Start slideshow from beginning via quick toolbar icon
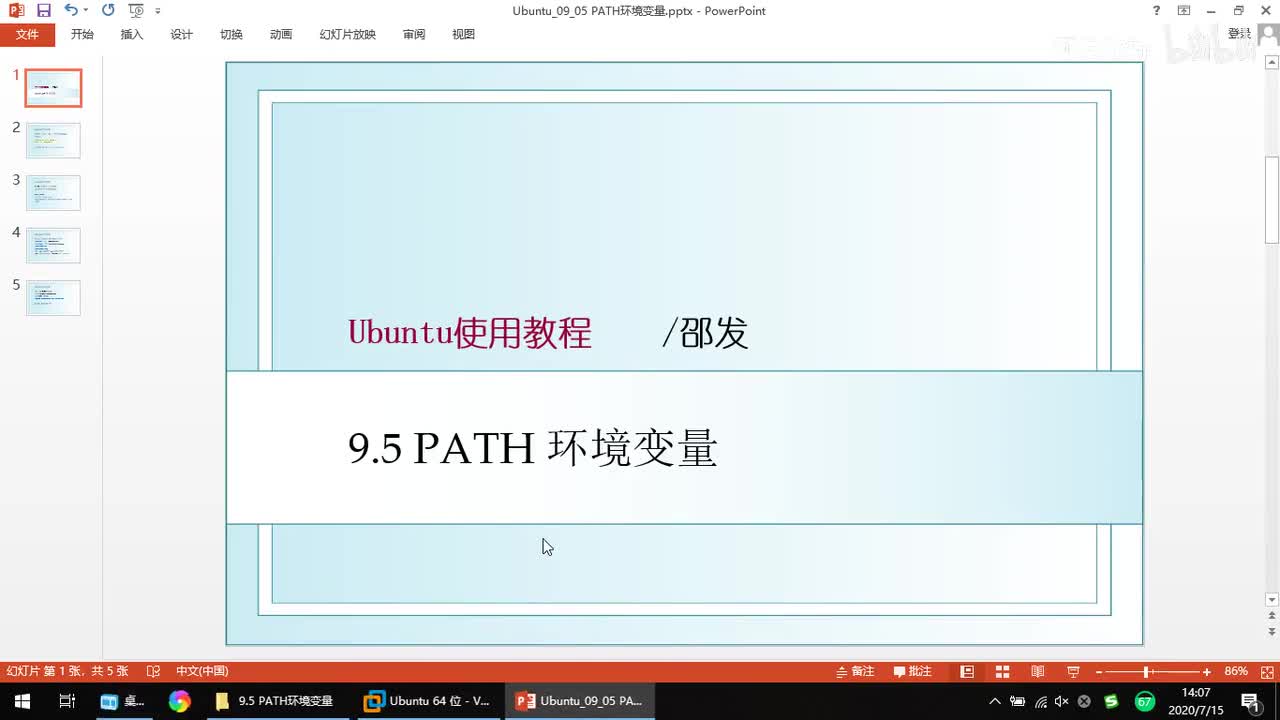Image resolution: width=1280 pixels, height=720 pixels. (136, 10)
